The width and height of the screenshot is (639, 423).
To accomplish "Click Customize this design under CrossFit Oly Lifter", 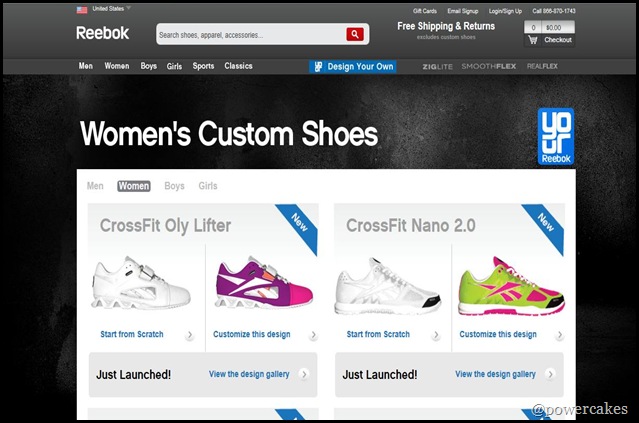I will click(x=251, y=334).
